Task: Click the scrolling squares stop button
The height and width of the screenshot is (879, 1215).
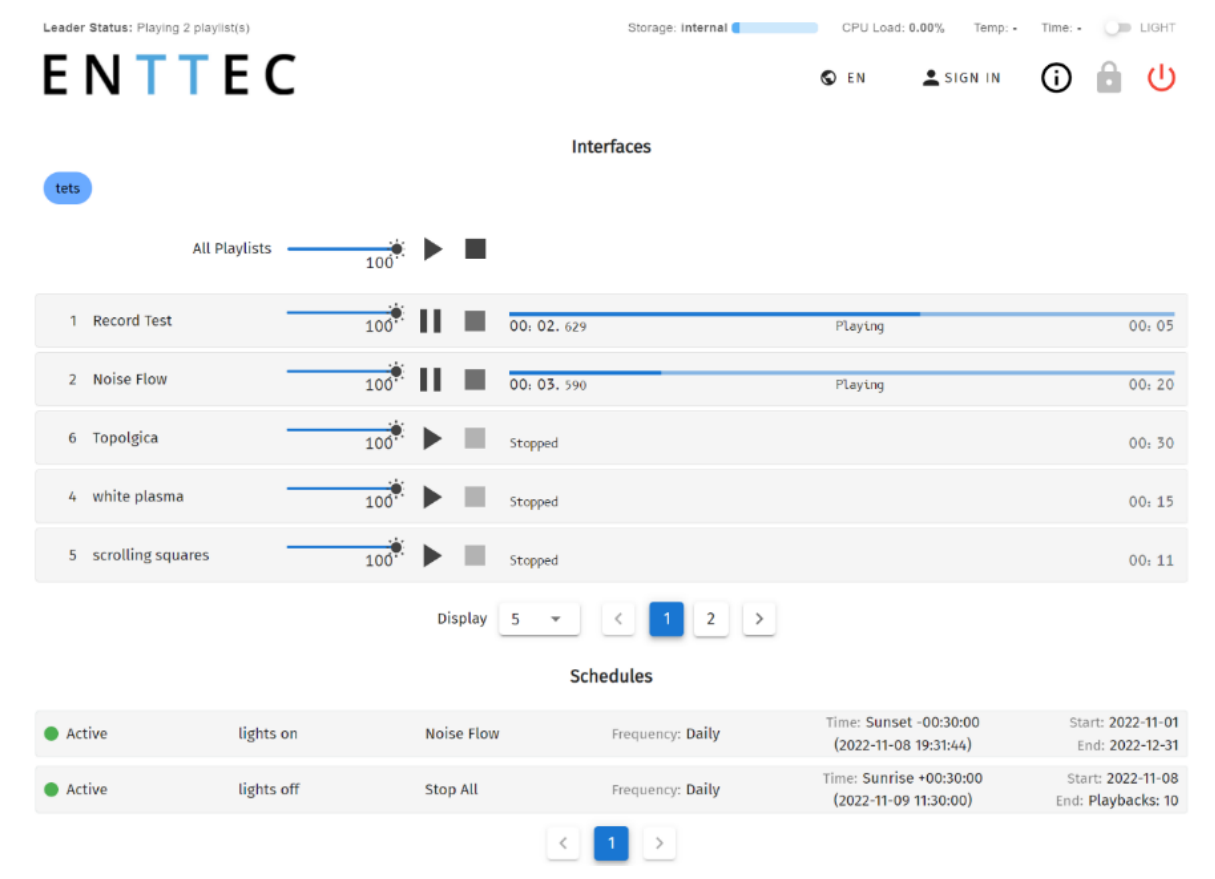Action: tap(475, 555)
